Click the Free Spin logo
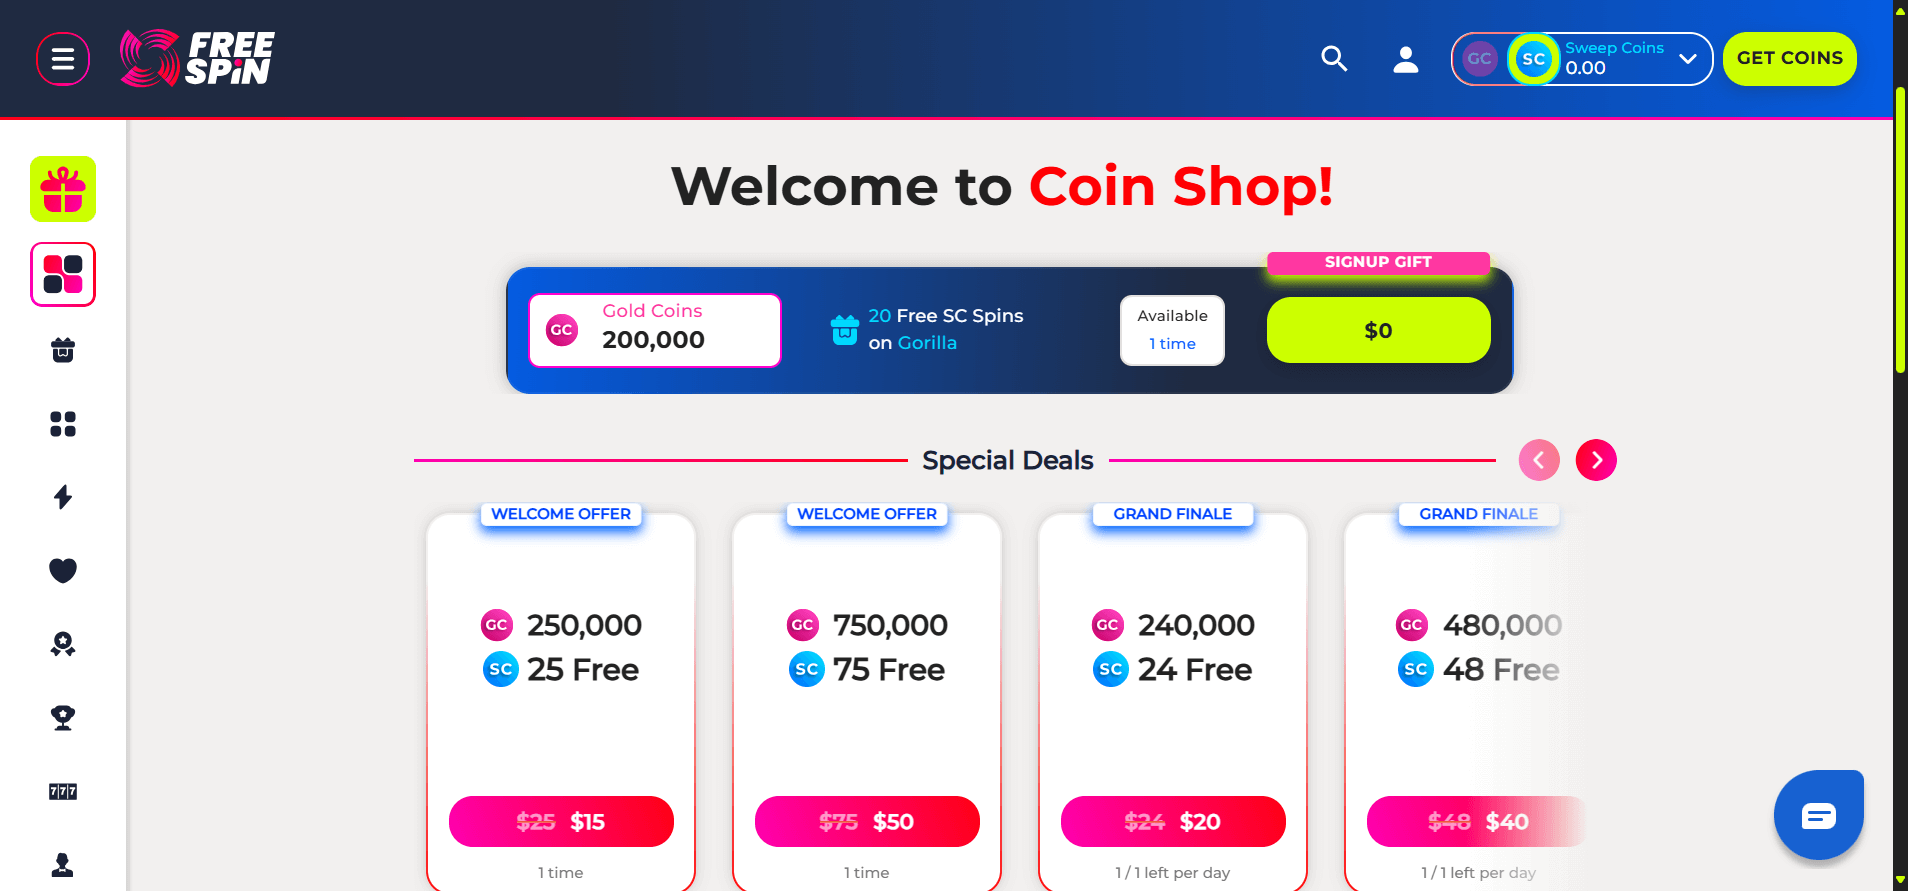The width and height of the screenshot is (1908, 891). (197, 58)
